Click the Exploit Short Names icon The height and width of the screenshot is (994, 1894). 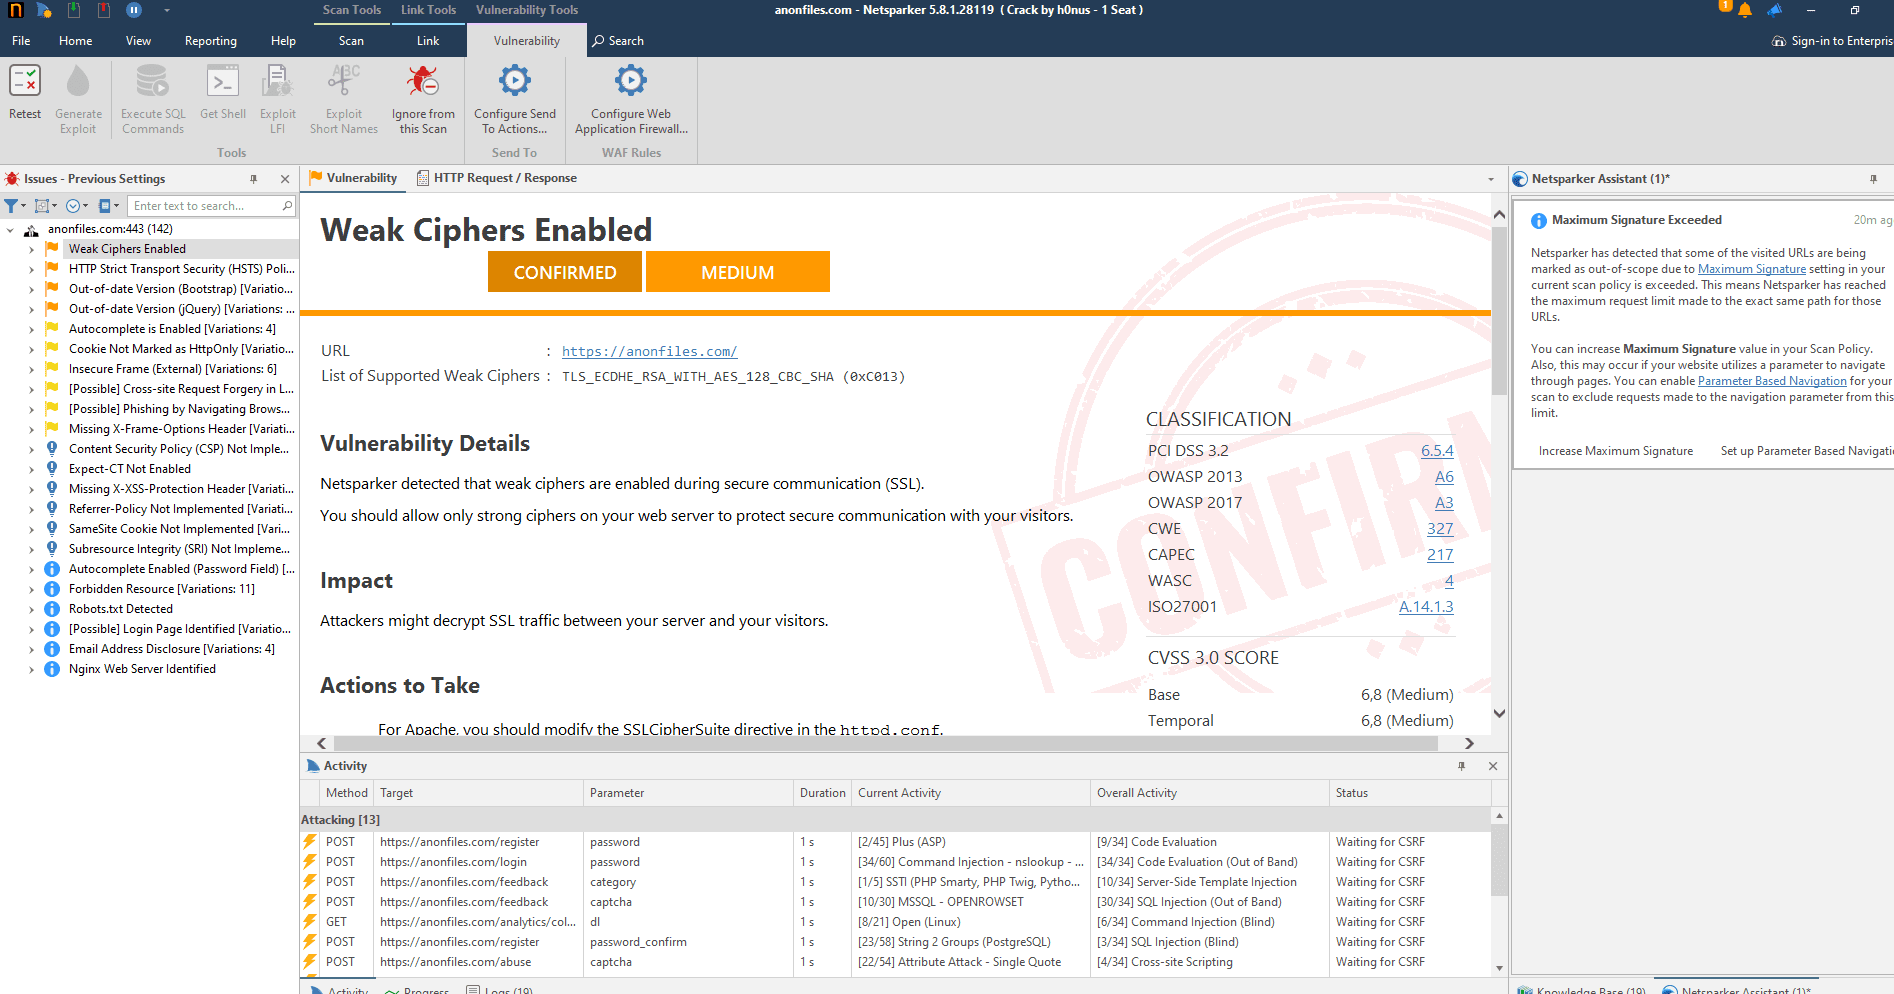point(344,99)
